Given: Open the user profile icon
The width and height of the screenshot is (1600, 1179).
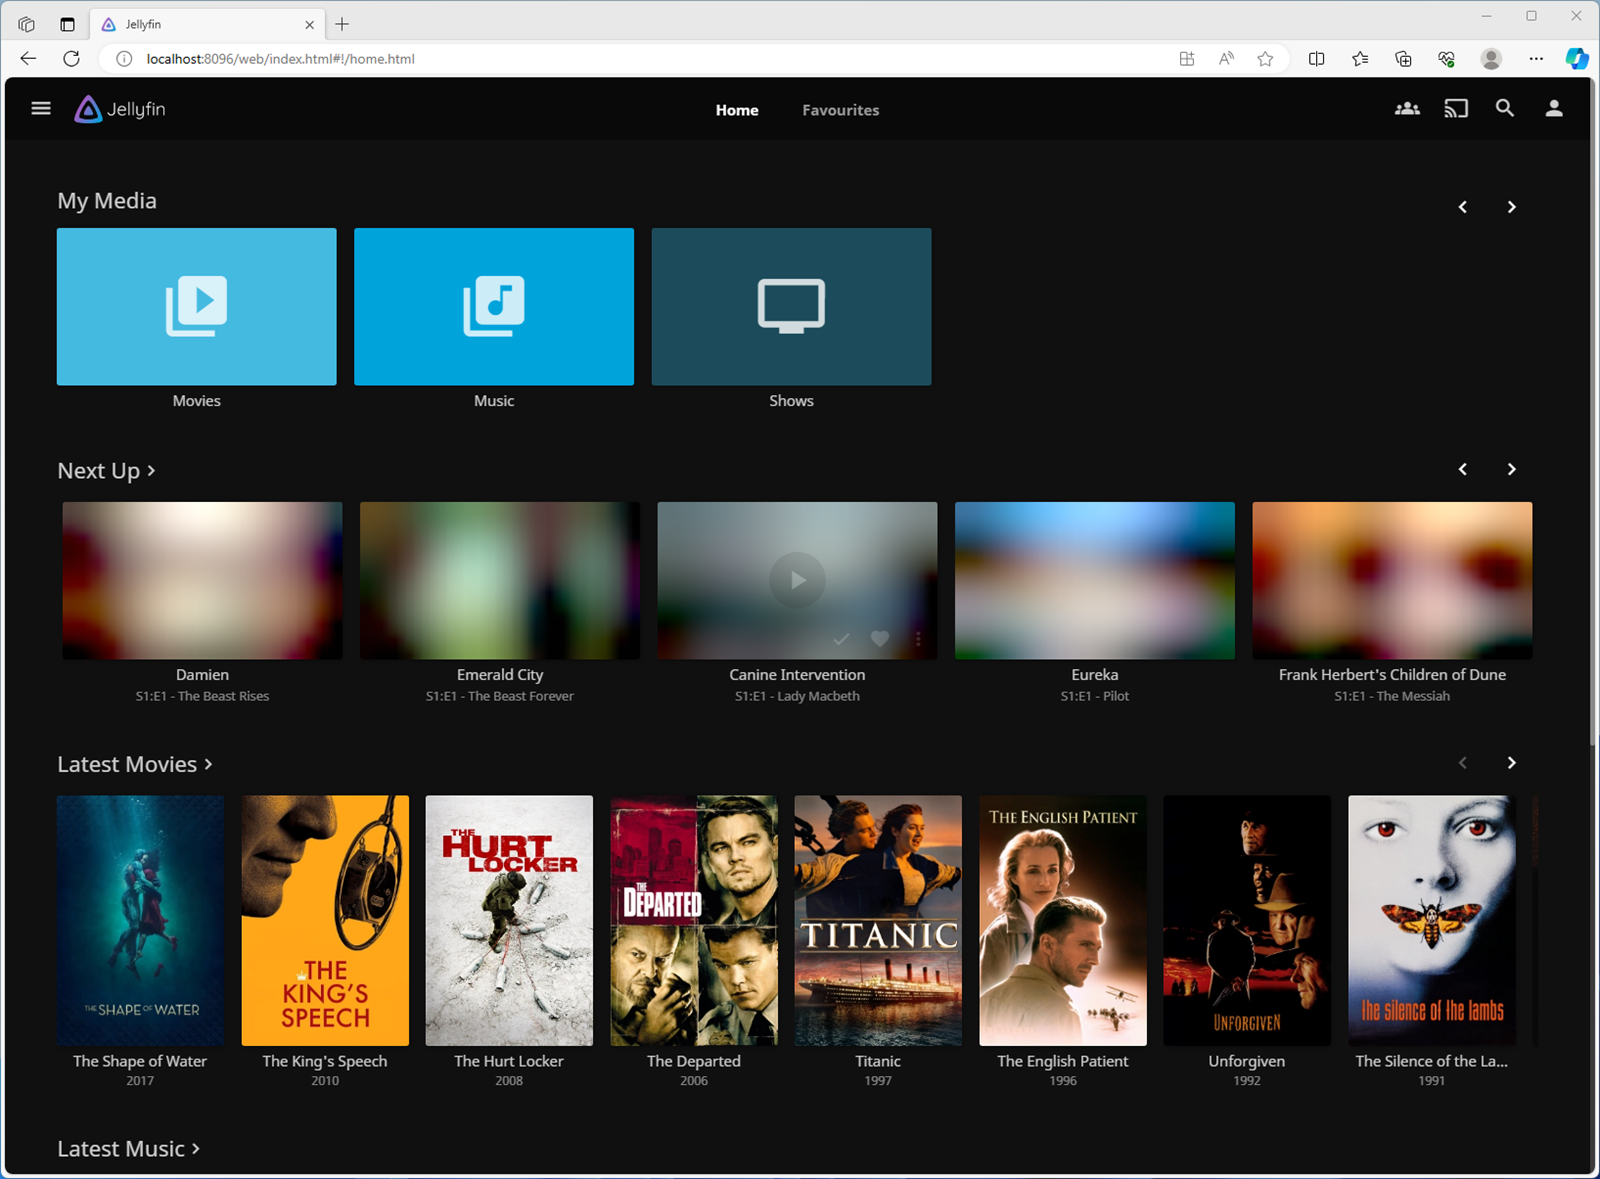Looking at the screenshot, I should [1553, 109].
